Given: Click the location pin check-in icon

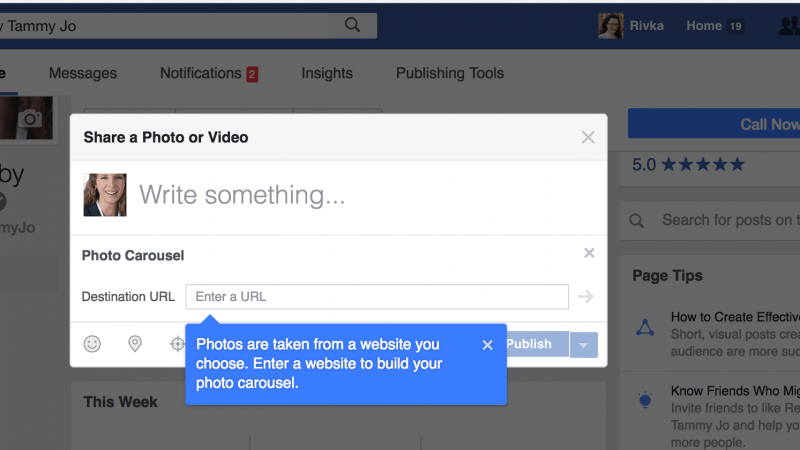Looking at the screenshot, I should click(135, 344).
